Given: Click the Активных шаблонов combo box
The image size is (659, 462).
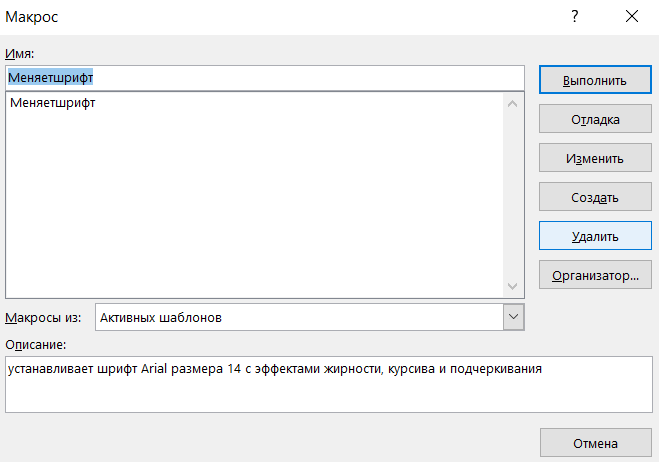Looking at the screenshot, I should click(310, 317).
